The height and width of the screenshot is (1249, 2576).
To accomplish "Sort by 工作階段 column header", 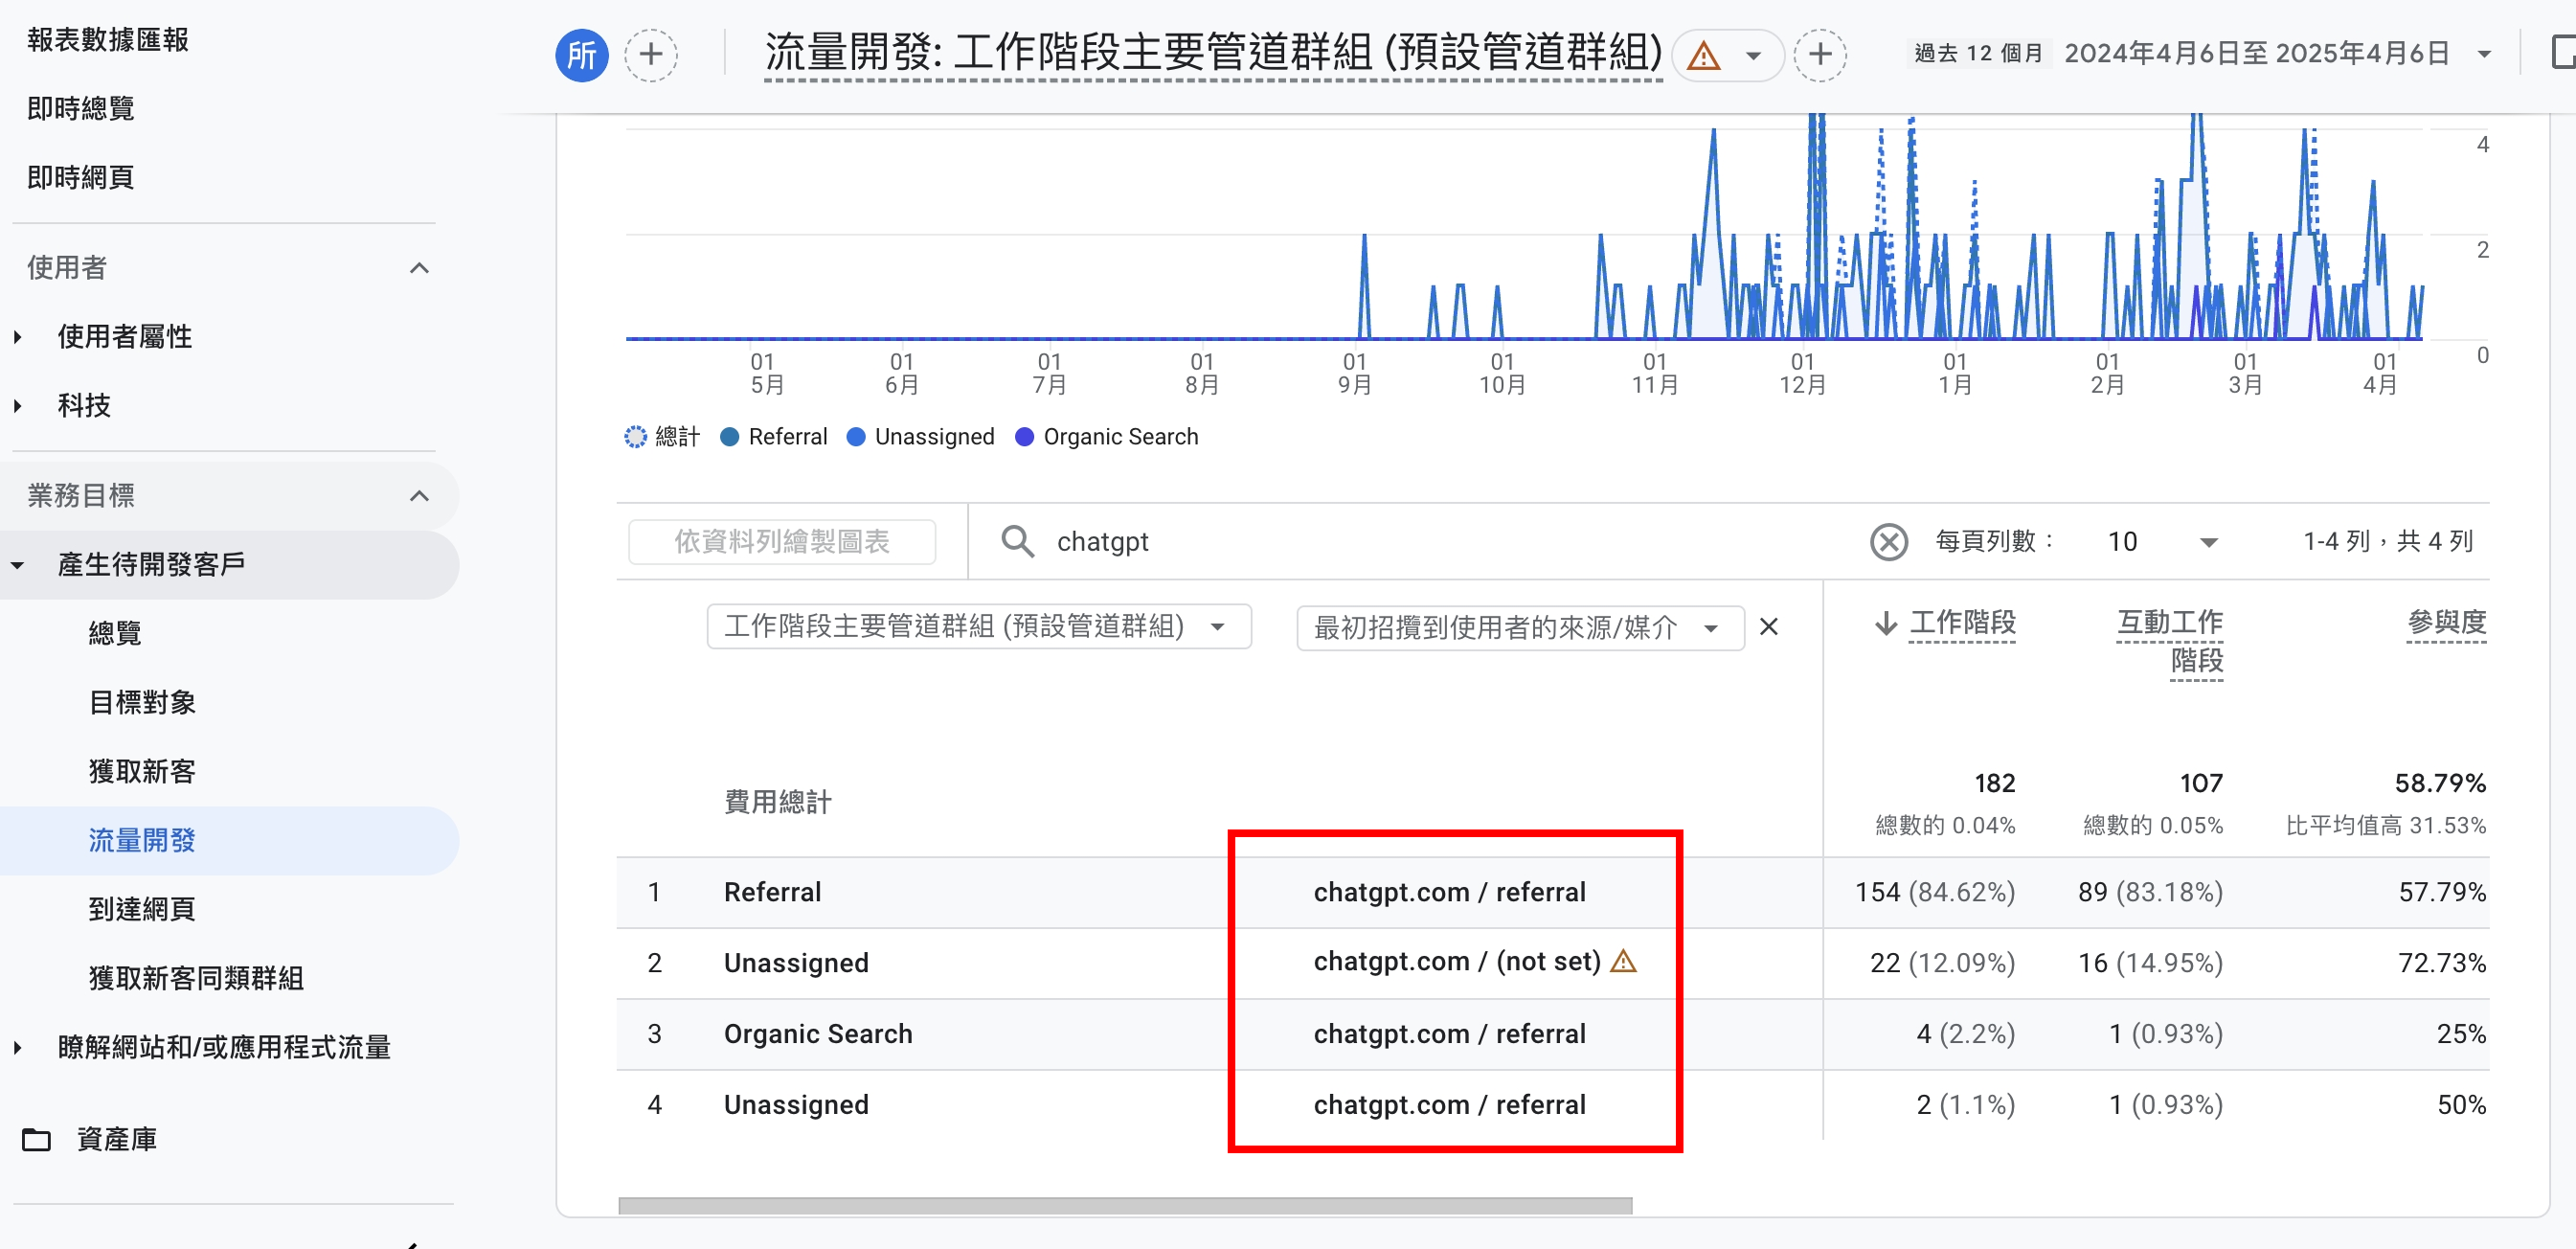I will [1962, 623].
